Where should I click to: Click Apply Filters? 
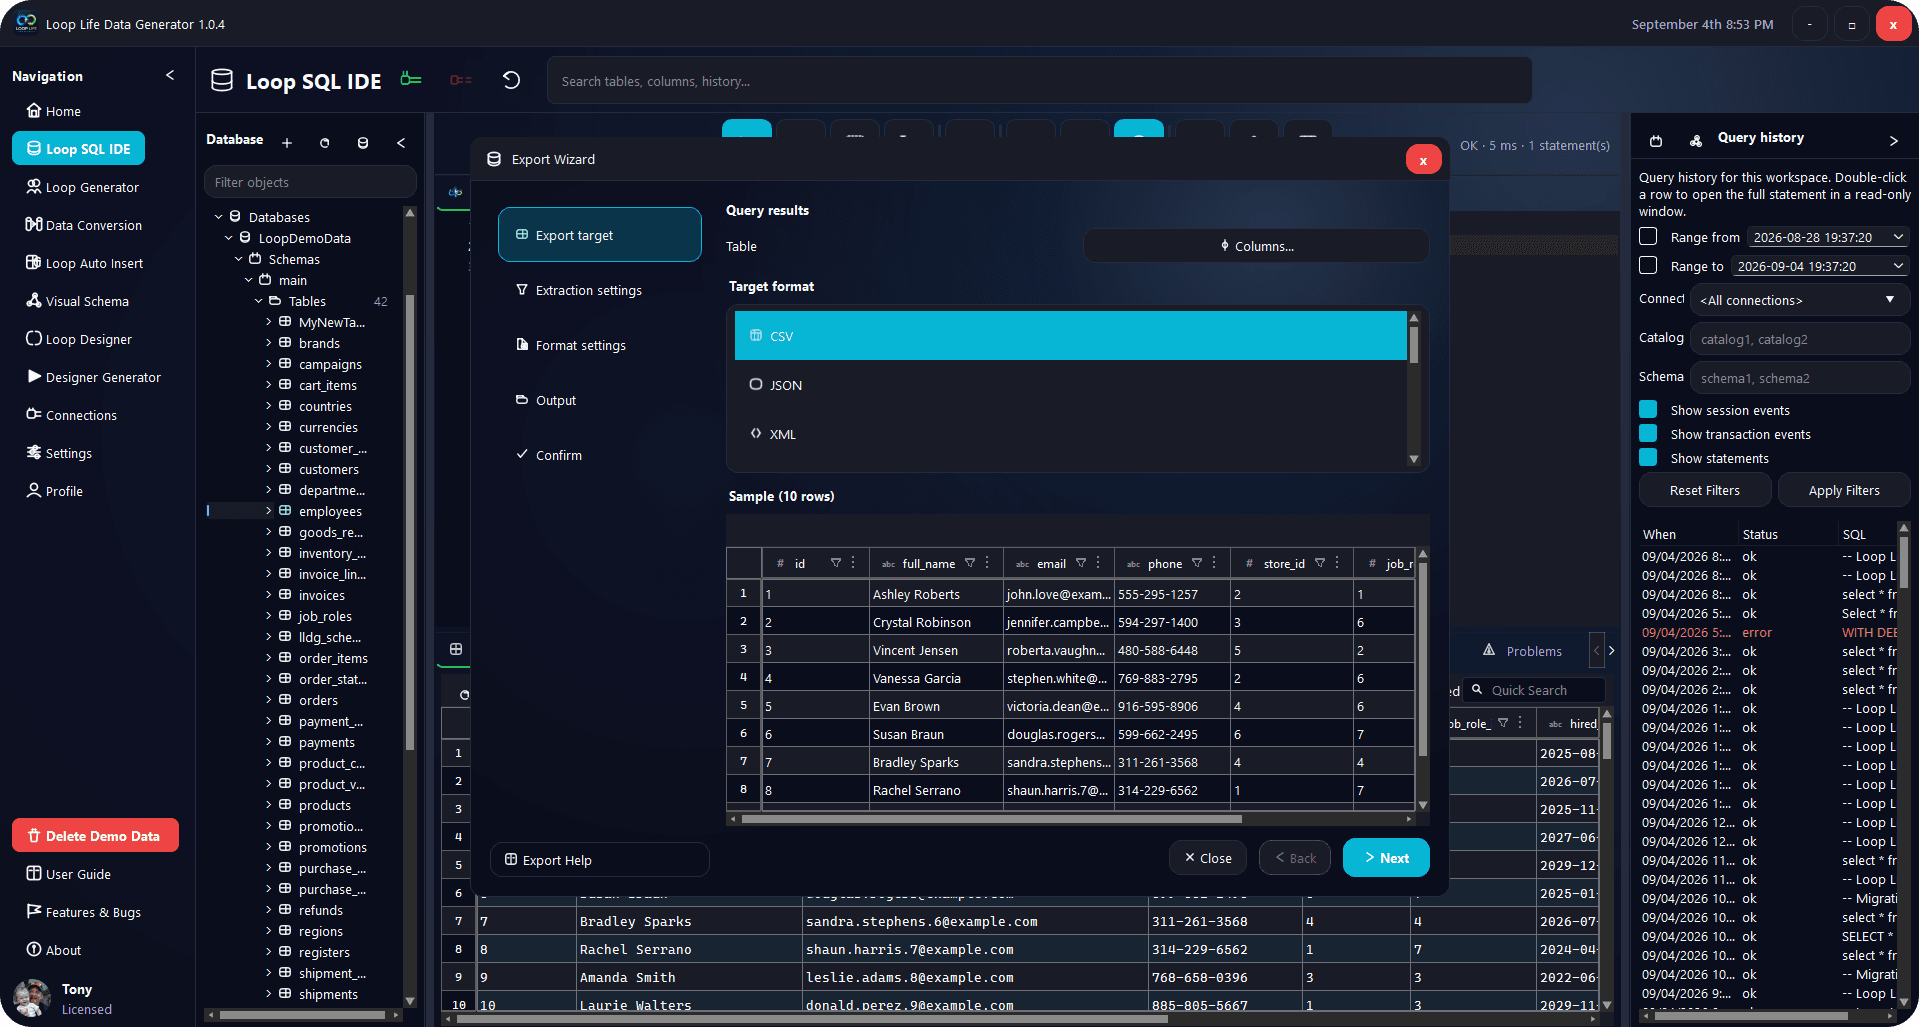(1844, 490)
